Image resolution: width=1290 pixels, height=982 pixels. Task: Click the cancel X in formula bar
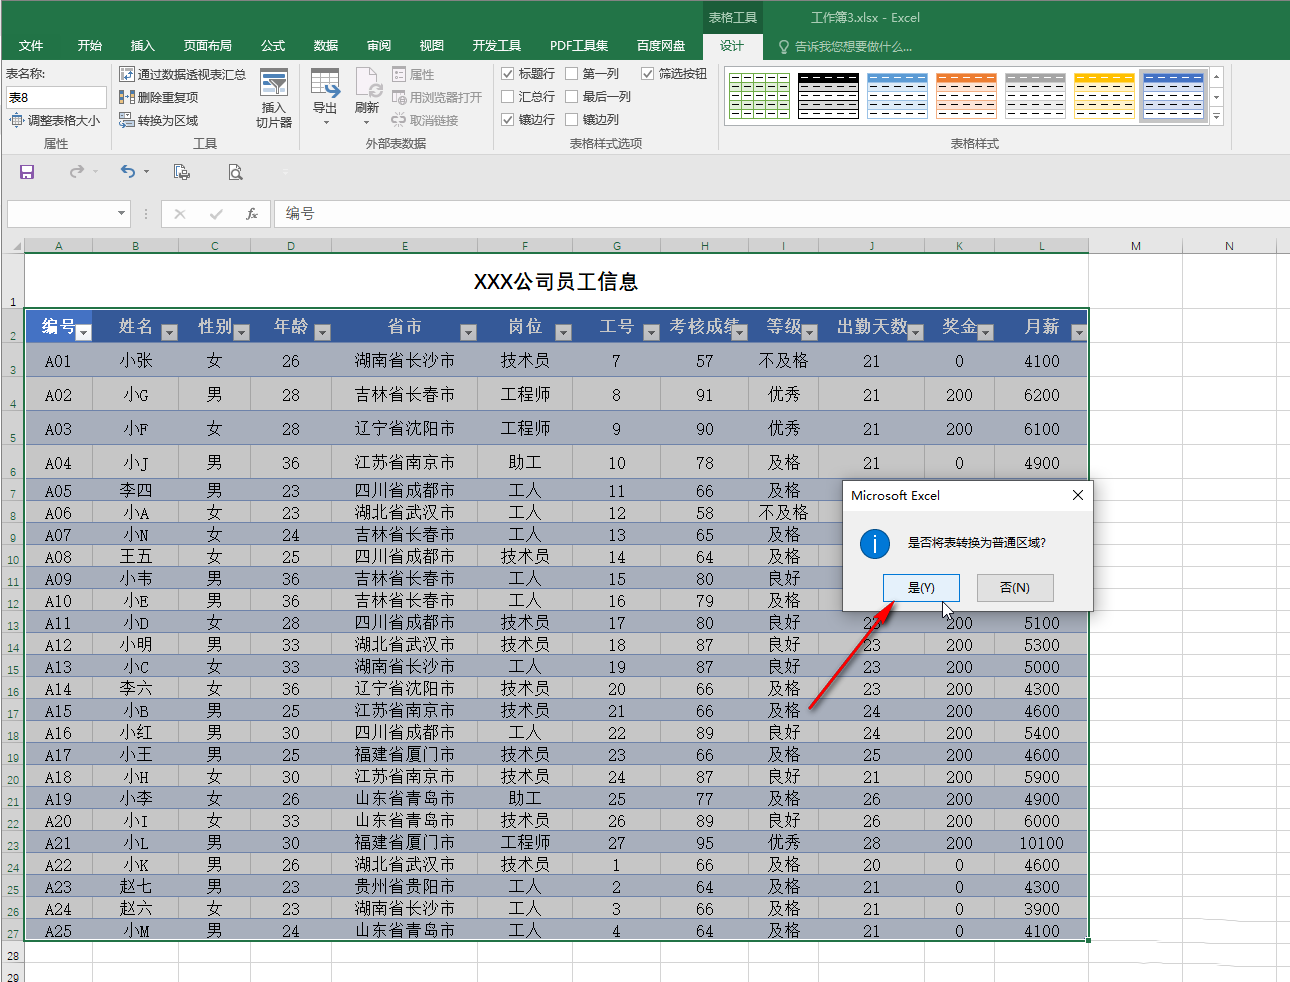(x=180, y=214)
